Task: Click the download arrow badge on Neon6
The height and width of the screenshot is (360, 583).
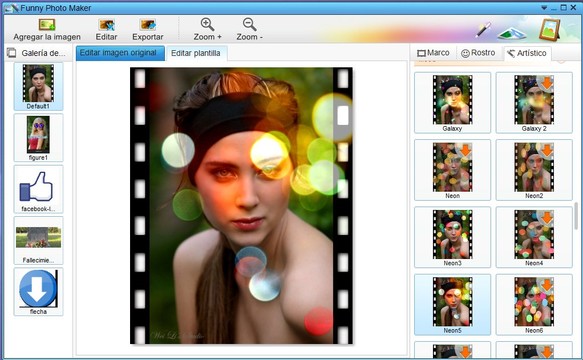Action: 546,285
